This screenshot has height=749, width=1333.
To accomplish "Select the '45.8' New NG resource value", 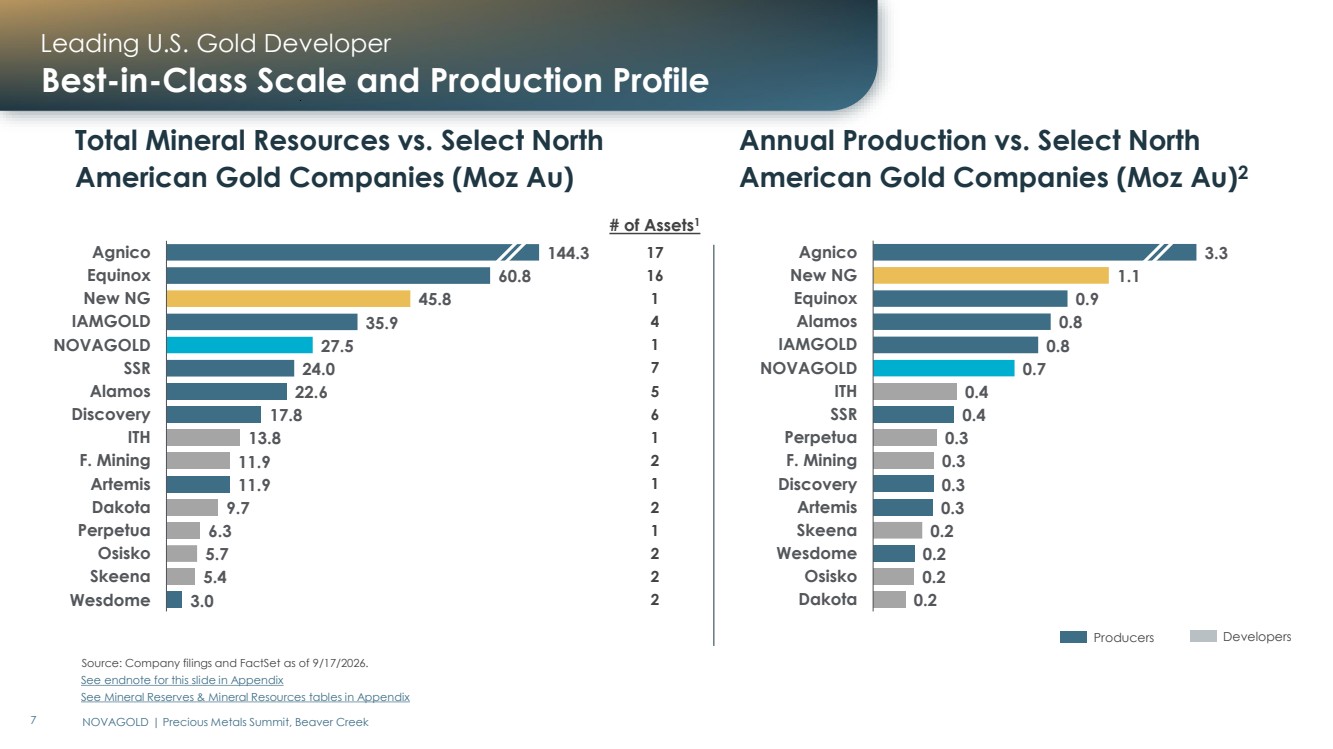I will [x=435, y=300].
